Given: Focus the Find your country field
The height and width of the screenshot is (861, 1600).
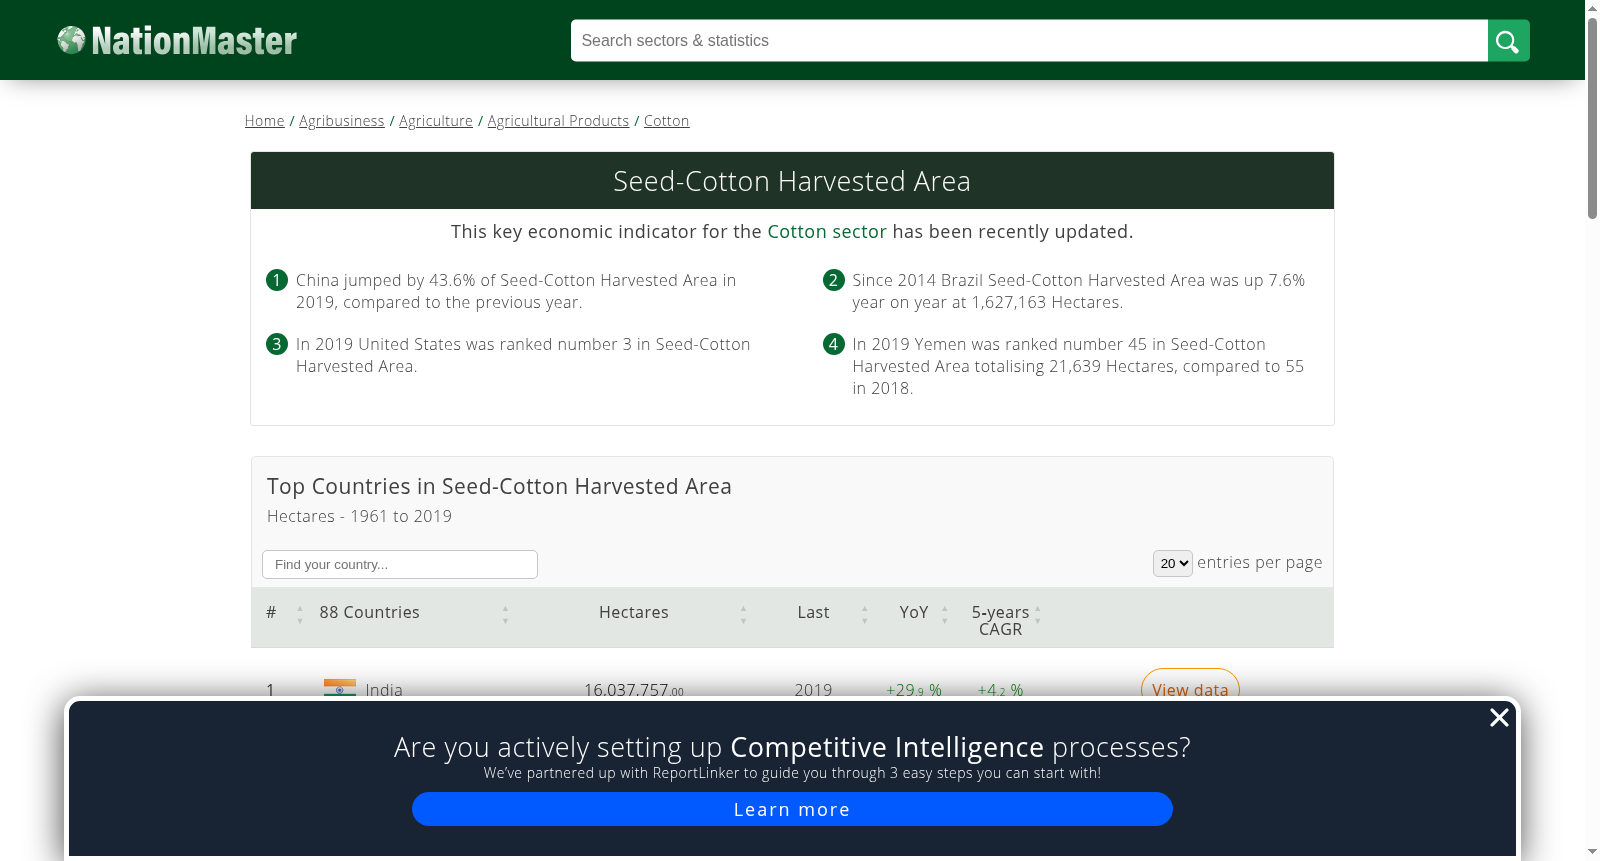Looking at the screenshot, I should [x=400, y=564].
